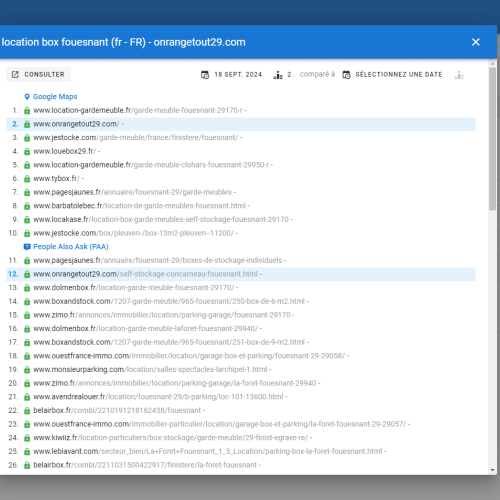Open result 17 boxandstock.com 251-box-de-9-m2
This screenshot has width=500, height=500.
[x=169, y=342]
